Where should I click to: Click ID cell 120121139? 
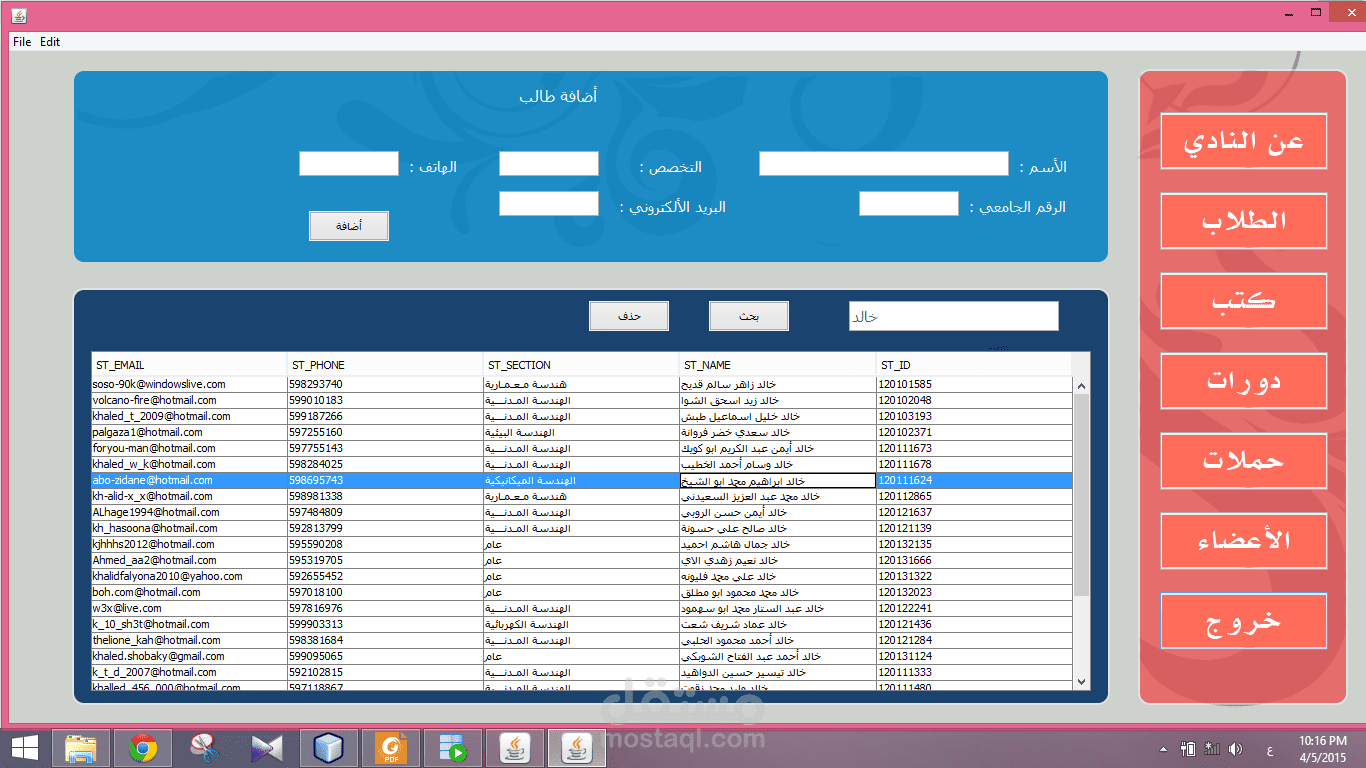[x=974, y=528]
